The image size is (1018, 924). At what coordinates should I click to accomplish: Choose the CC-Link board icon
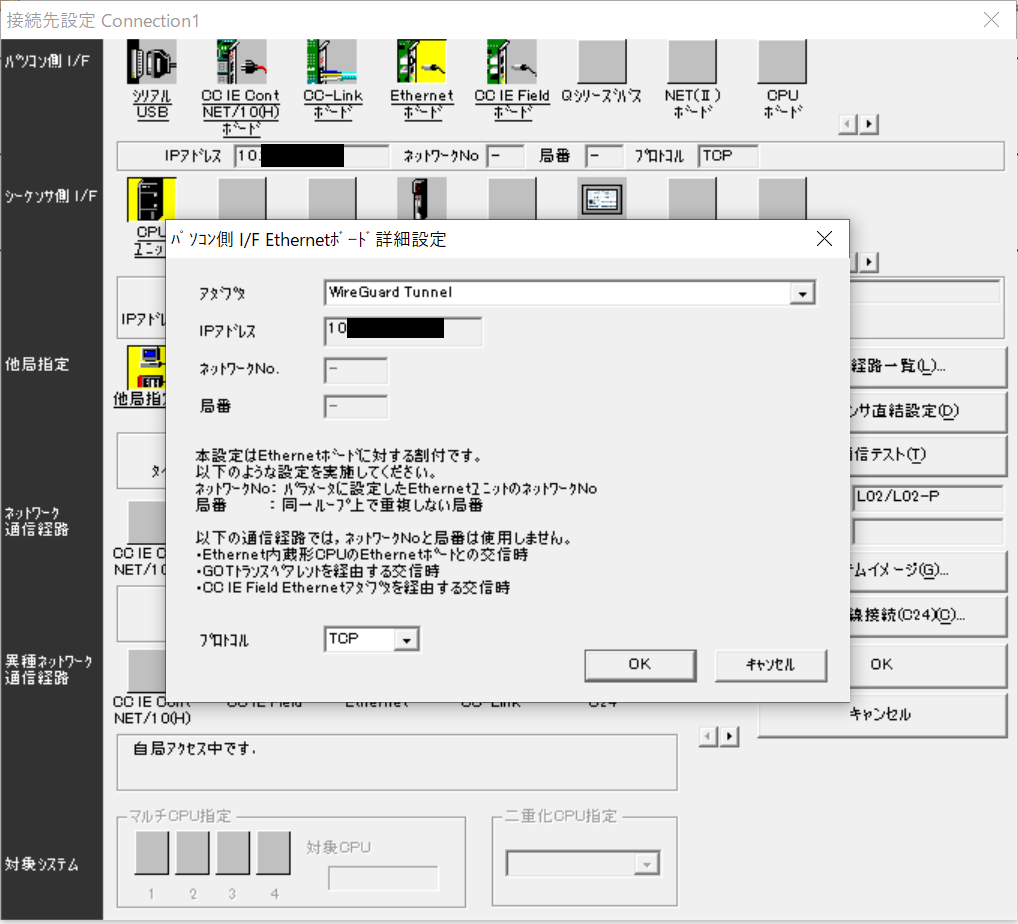tap(331, 63)
